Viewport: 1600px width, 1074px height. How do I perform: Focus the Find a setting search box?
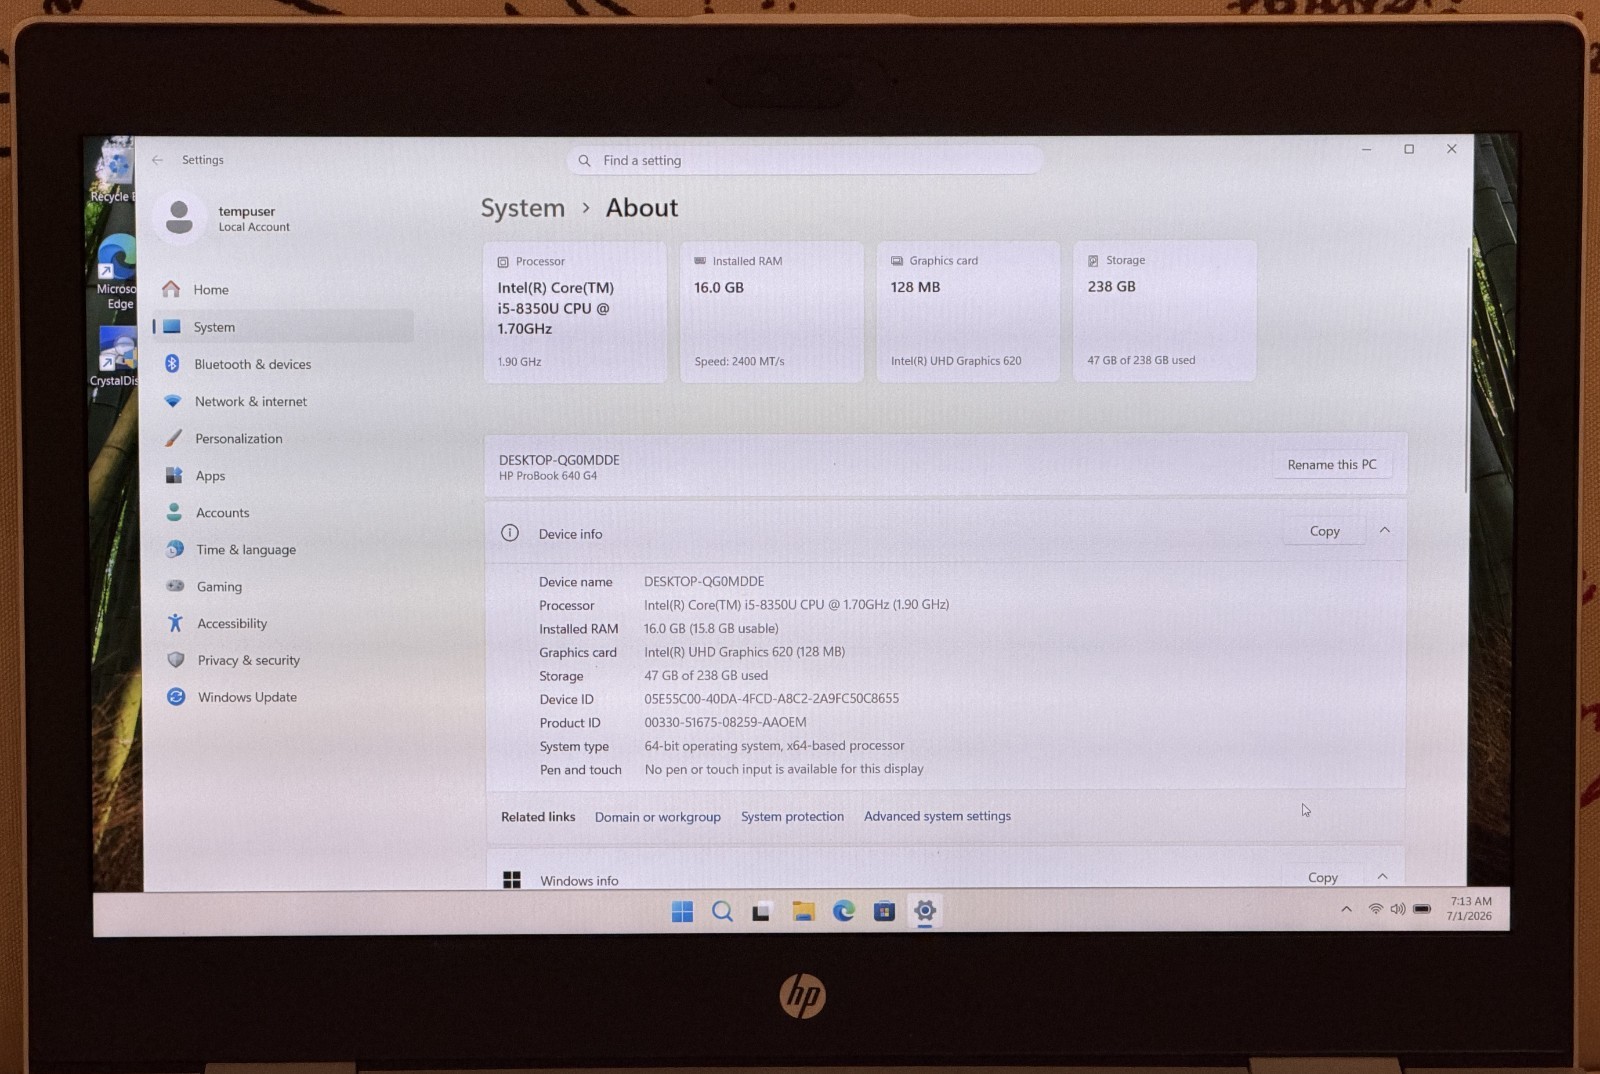(805, 160)
